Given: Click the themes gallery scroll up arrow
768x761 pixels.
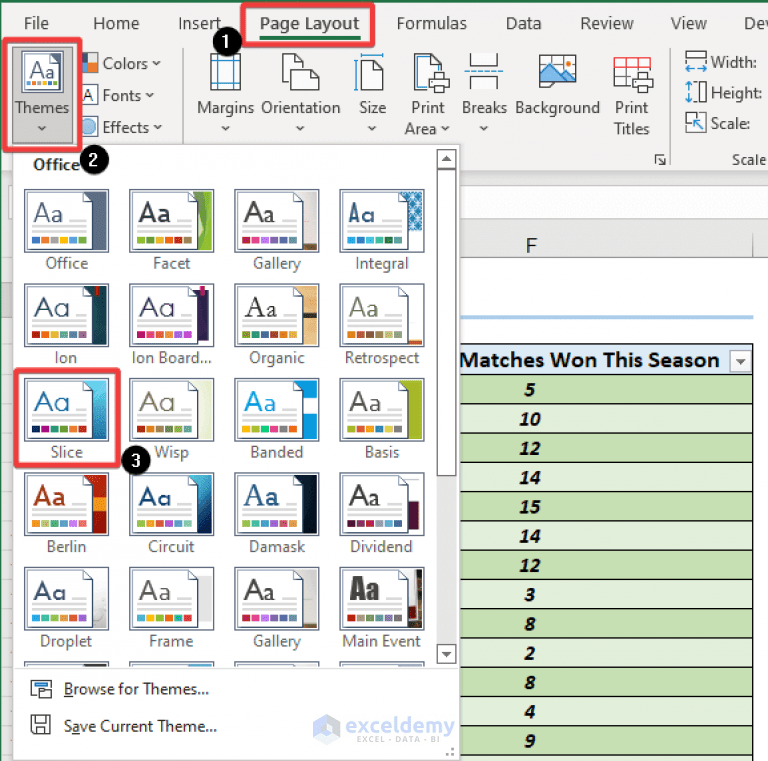Looking at the screenshot, I should pyautogui.click(x=446, y=159).
